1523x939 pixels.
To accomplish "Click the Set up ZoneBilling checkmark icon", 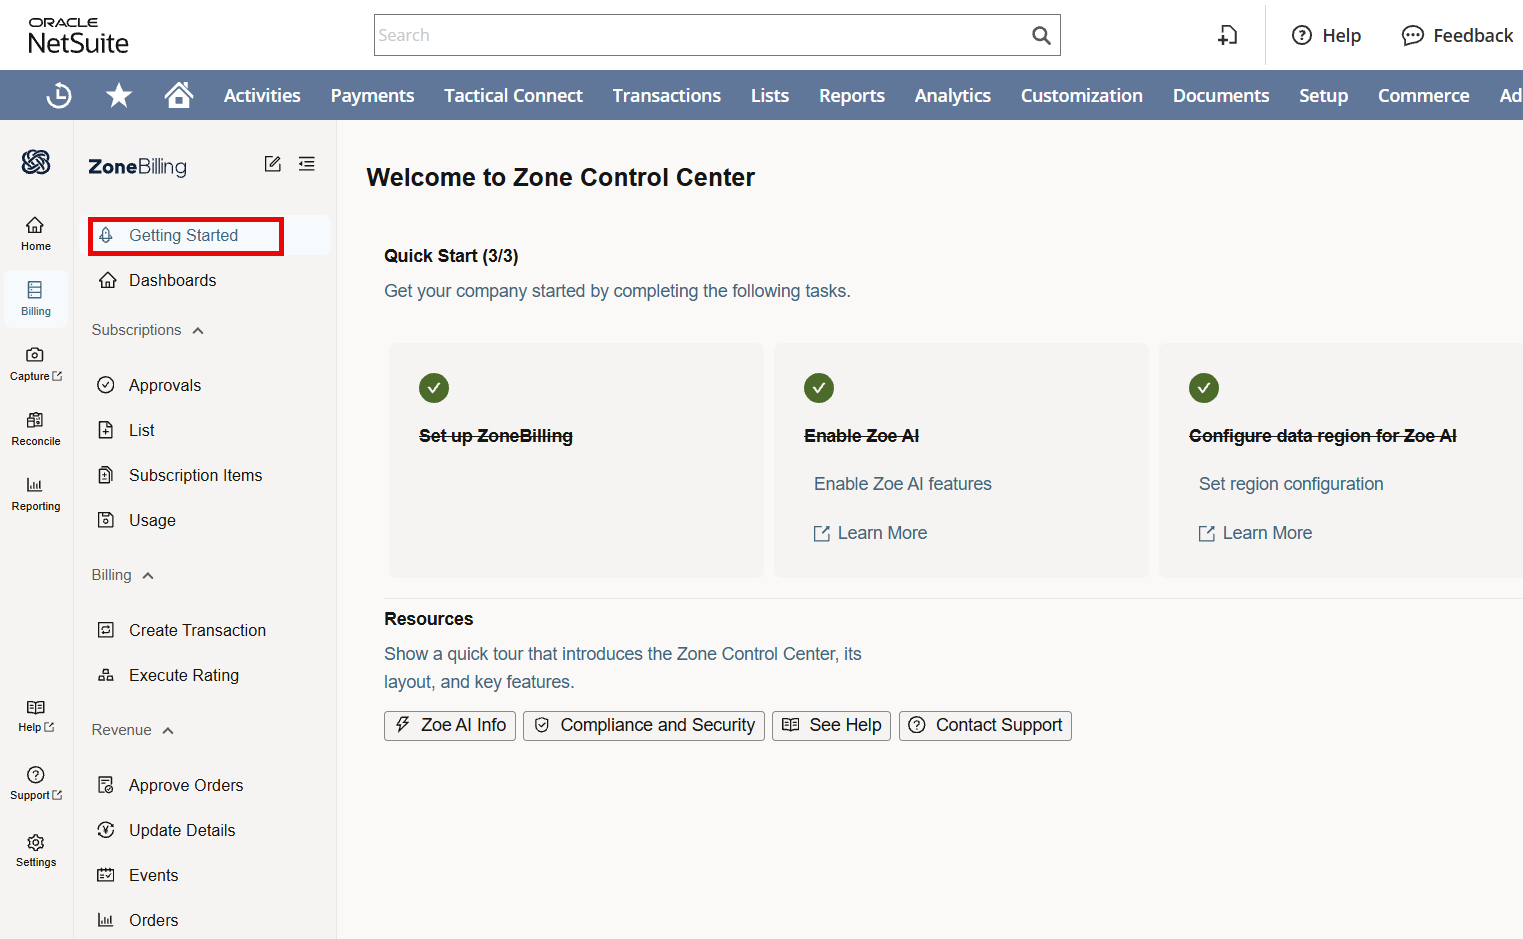I will (434, 388).
